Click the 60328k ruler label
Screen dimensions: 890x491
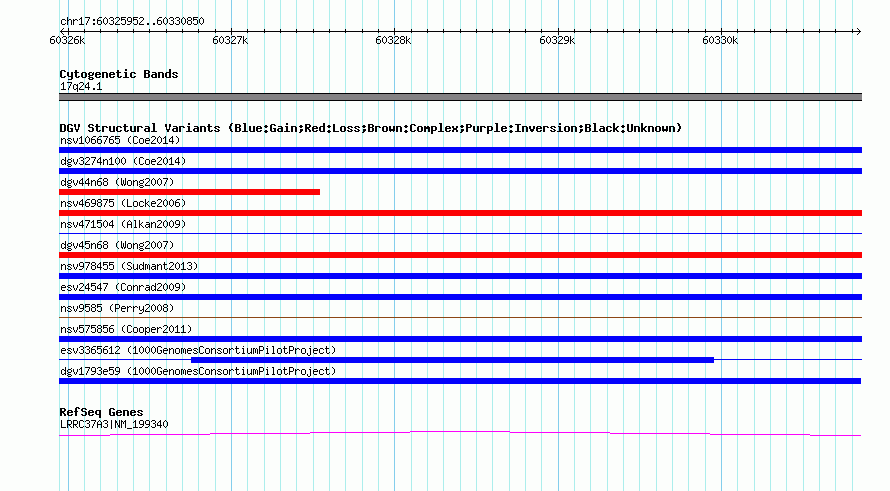393,40
